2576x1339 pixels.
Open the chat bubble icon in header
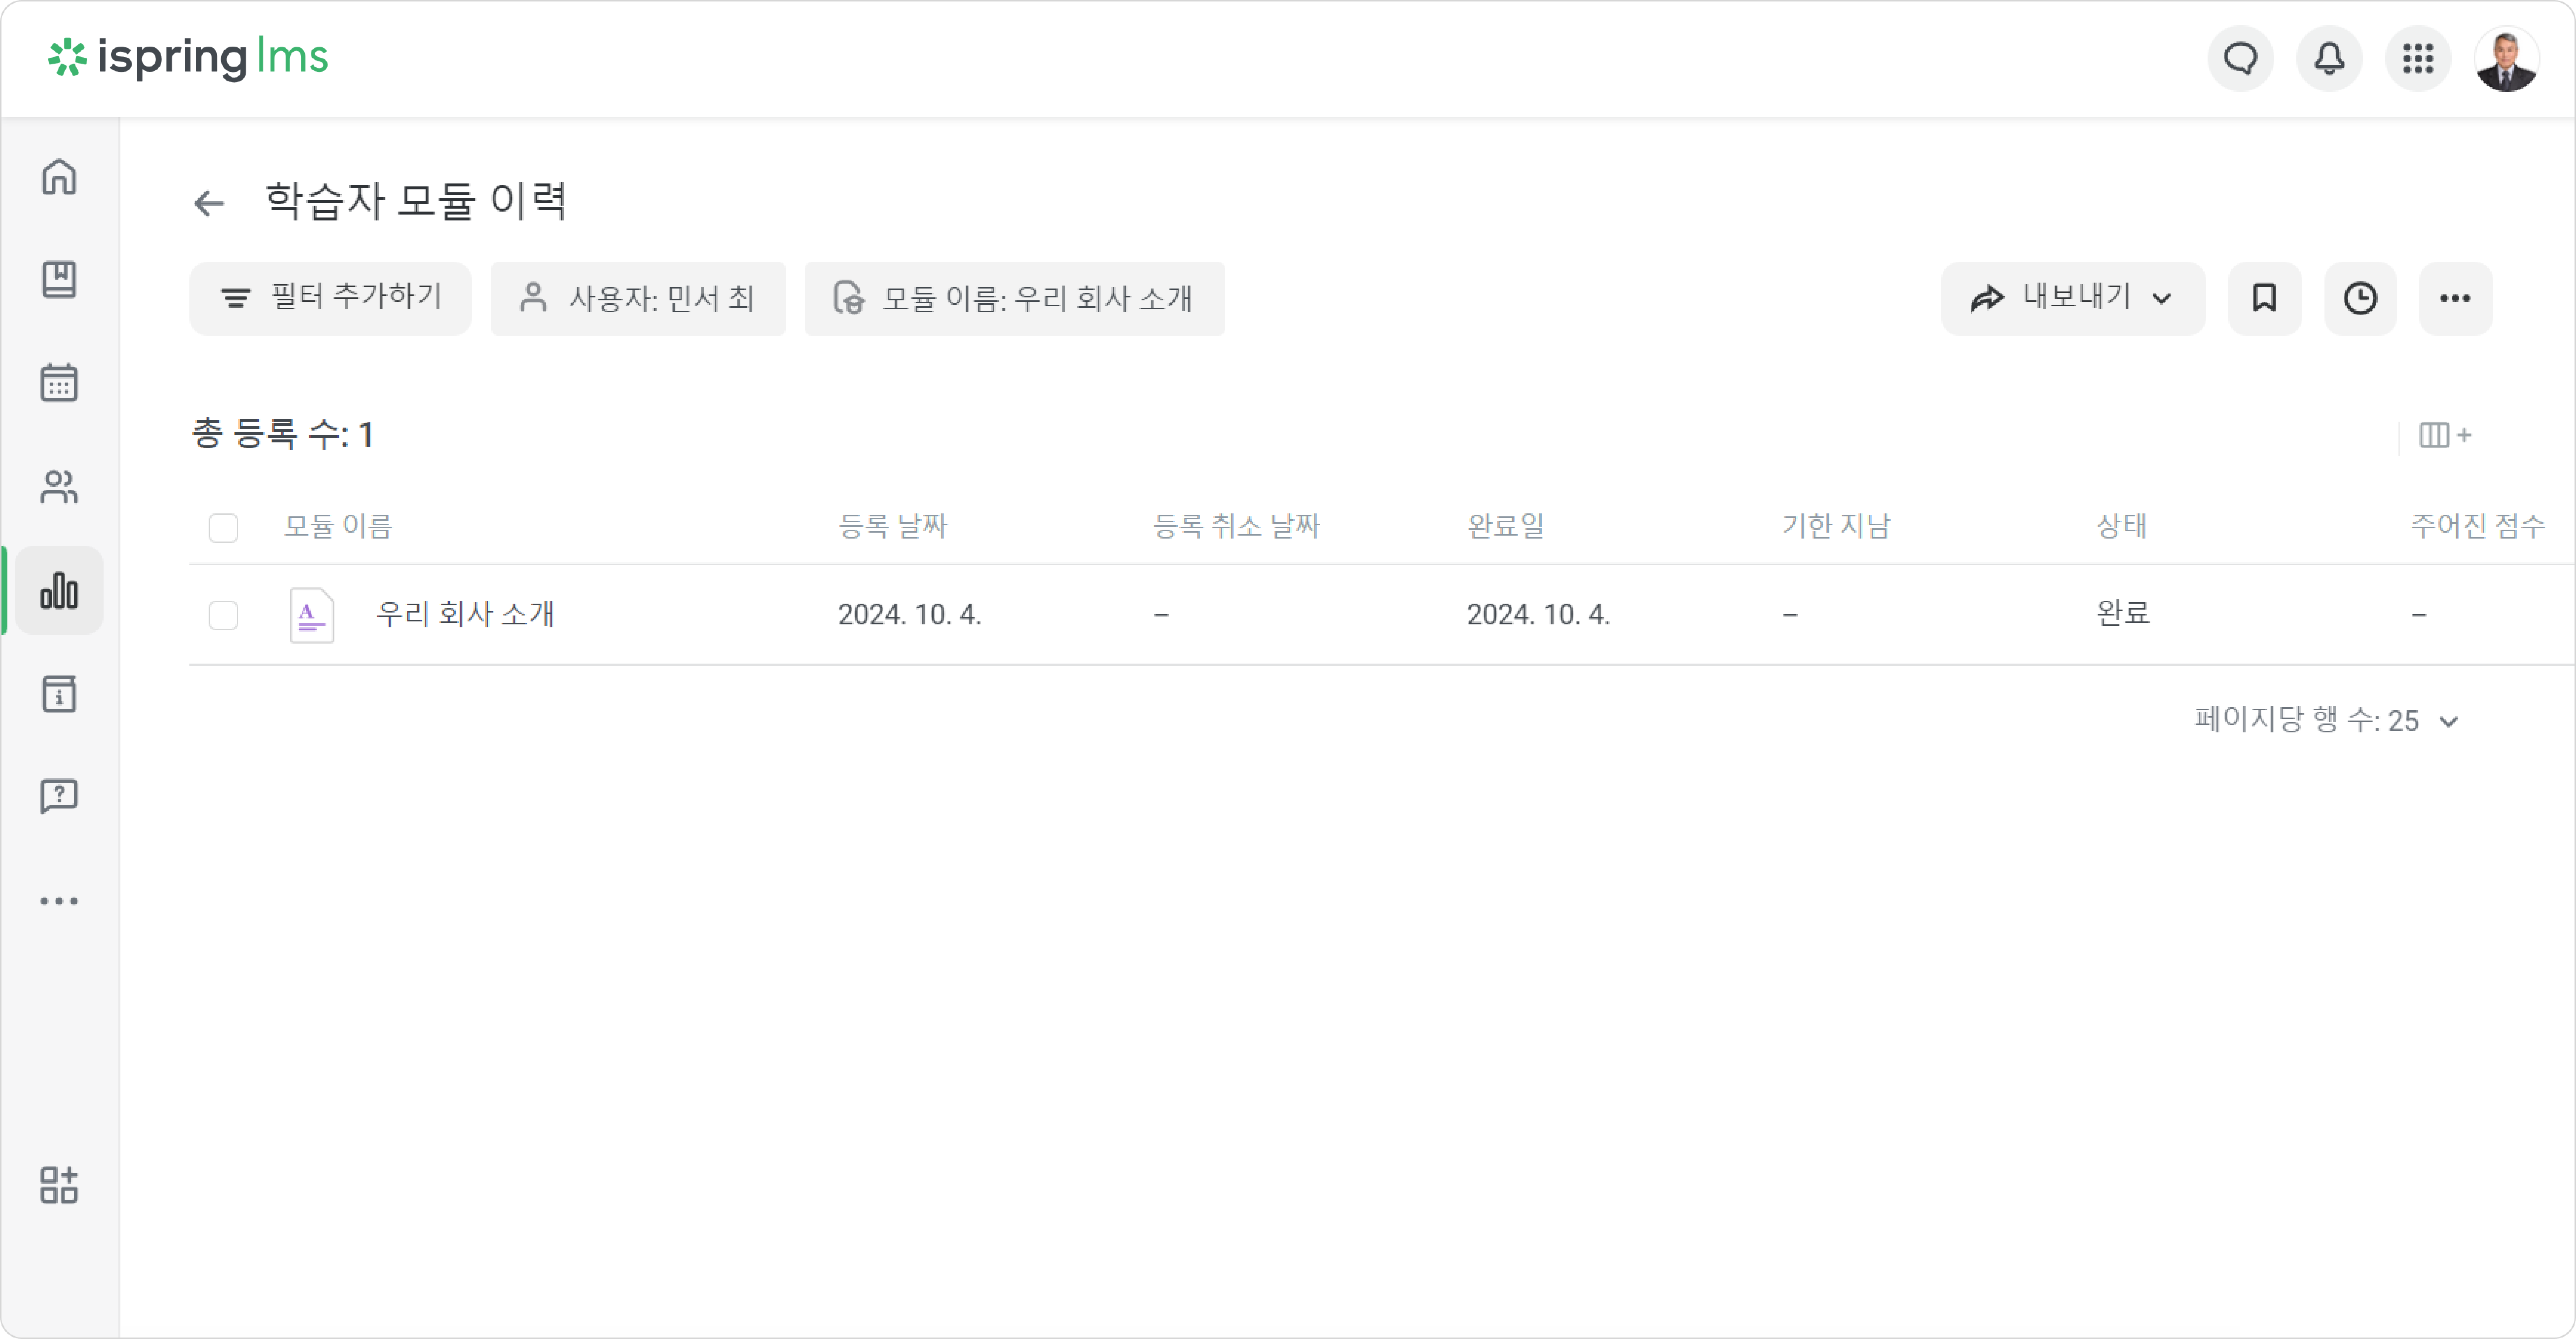point(2240,58)
